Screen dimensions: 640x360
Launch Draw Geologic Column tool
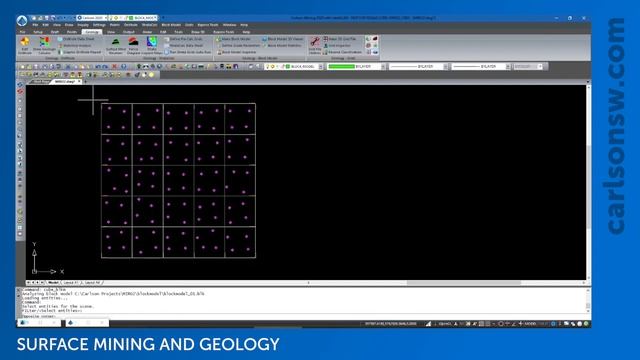click(44, 45)
